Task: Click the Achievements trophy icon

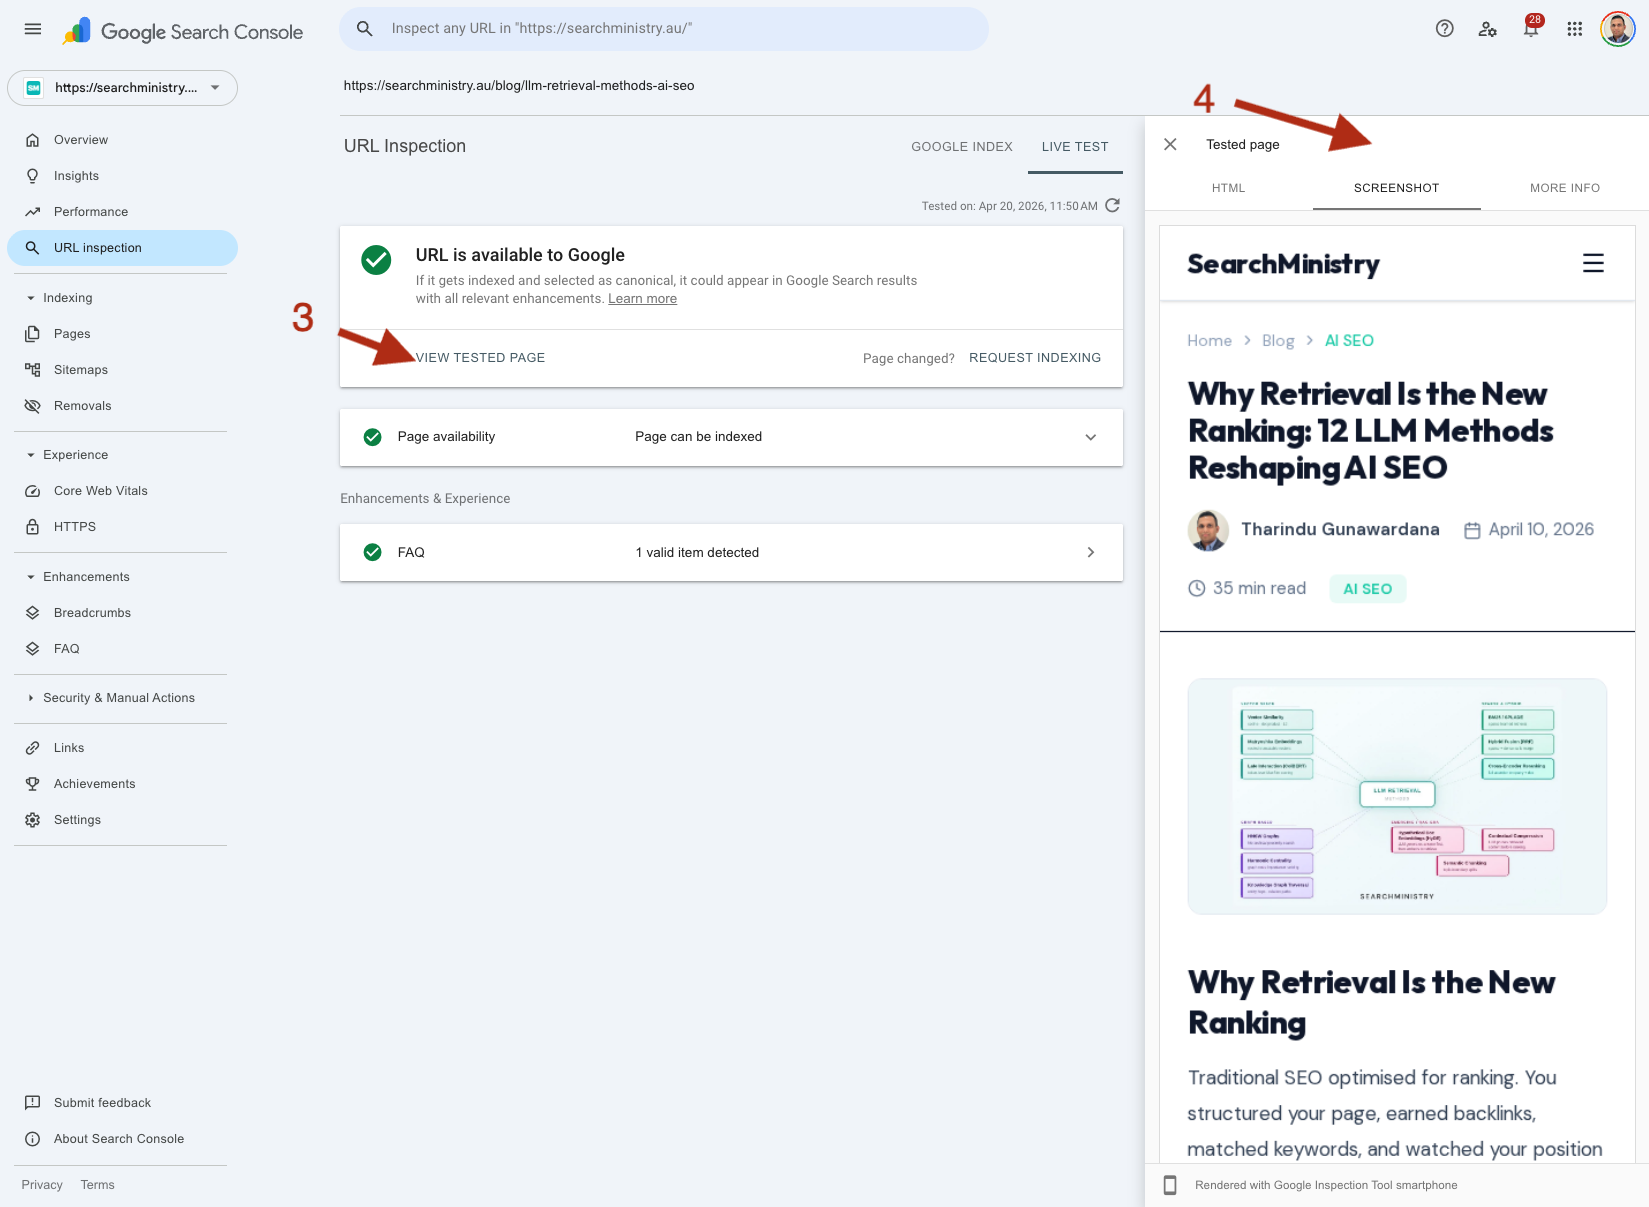Action: (33, 784)
